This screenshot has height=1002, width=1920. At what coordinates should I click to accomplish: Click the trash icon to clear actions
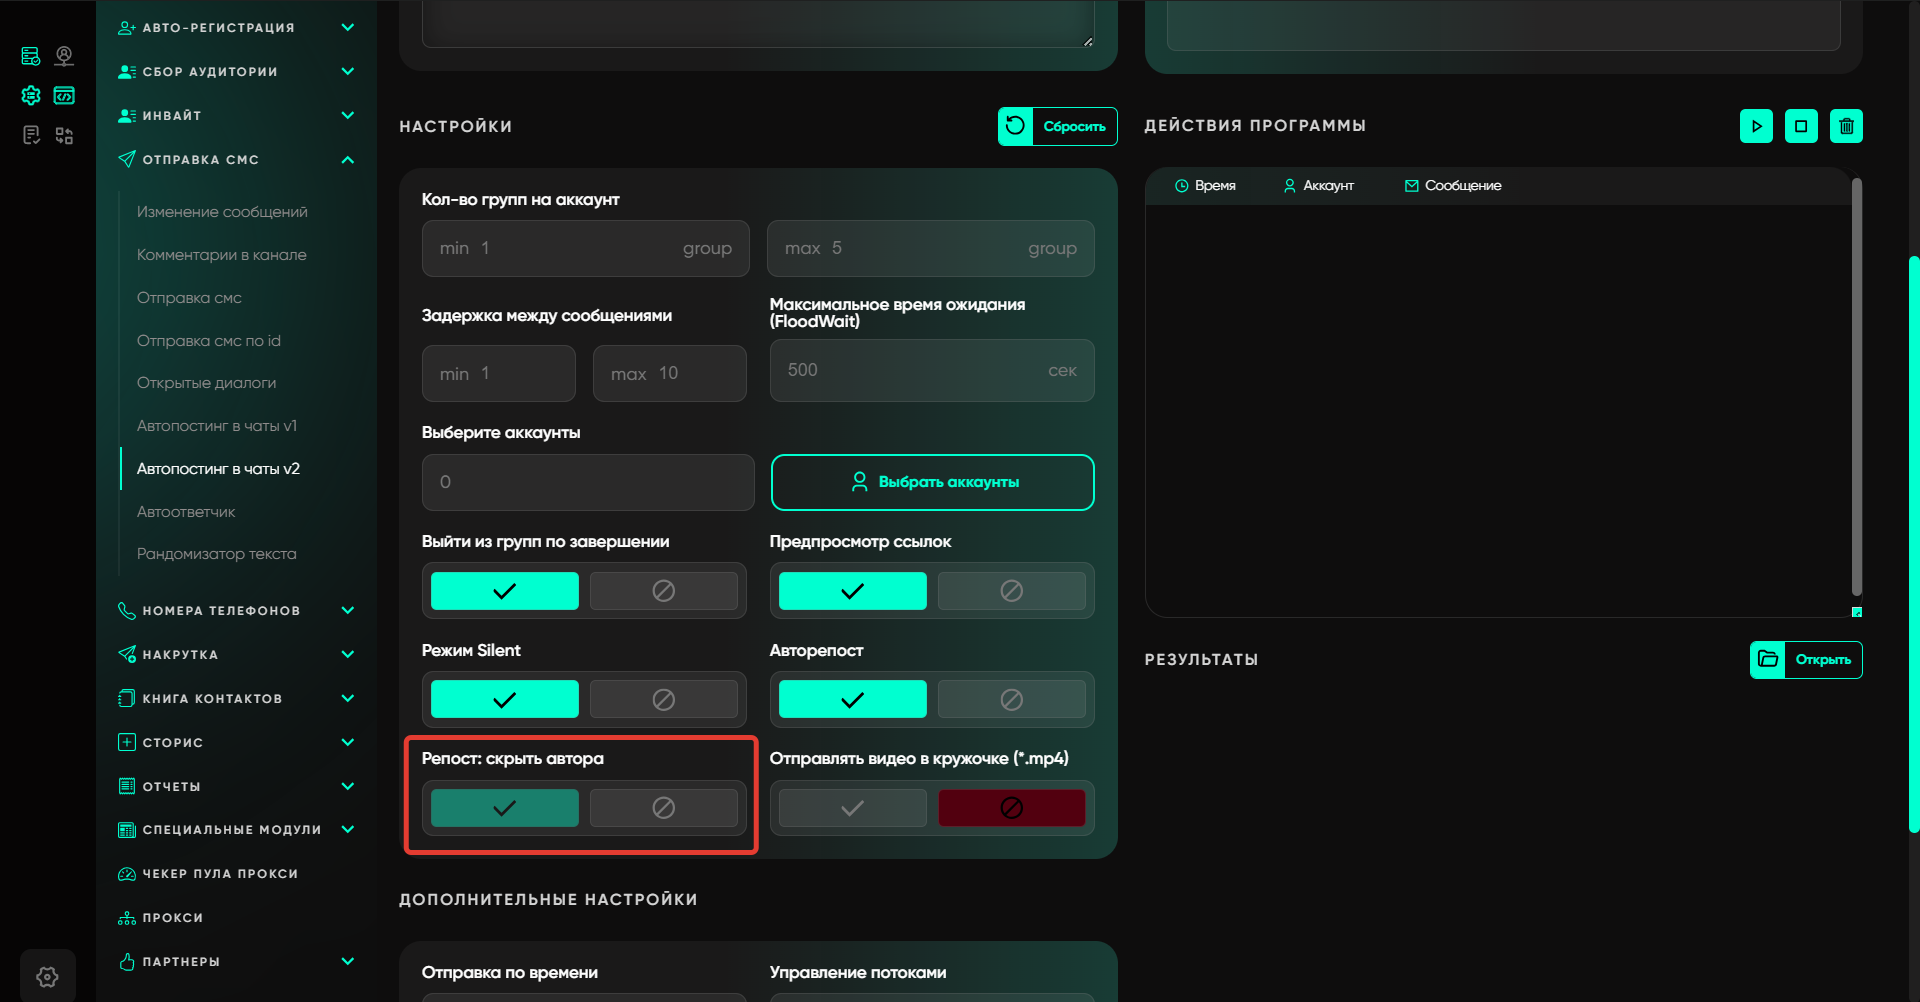pyautogui.click(x=1846, y=126)
